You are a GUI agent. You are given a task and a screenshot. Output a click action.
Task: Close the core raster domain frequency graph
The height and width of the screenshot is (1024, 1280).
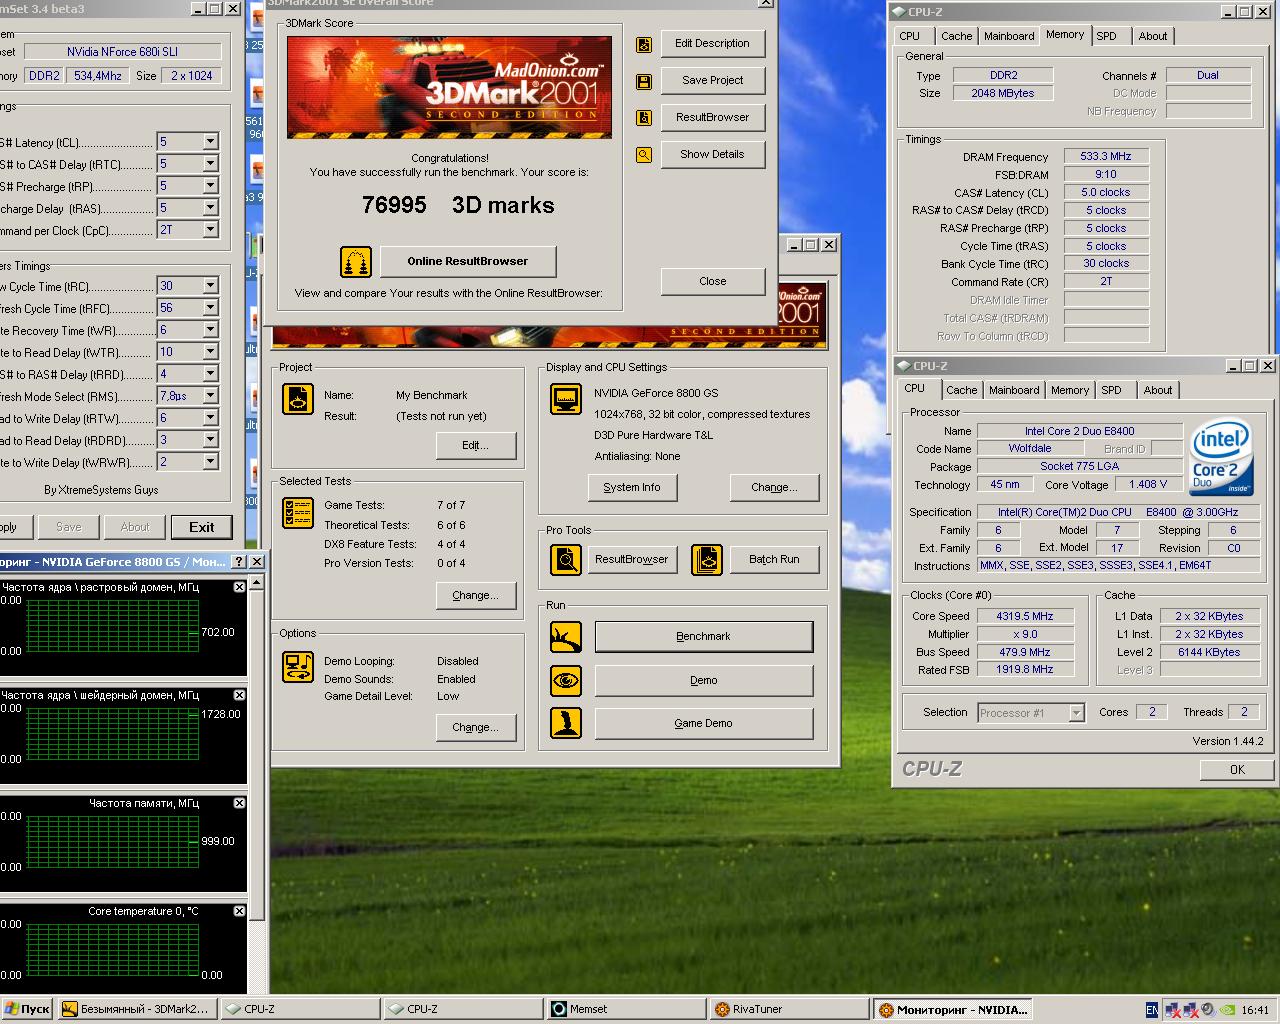(239, 587)
